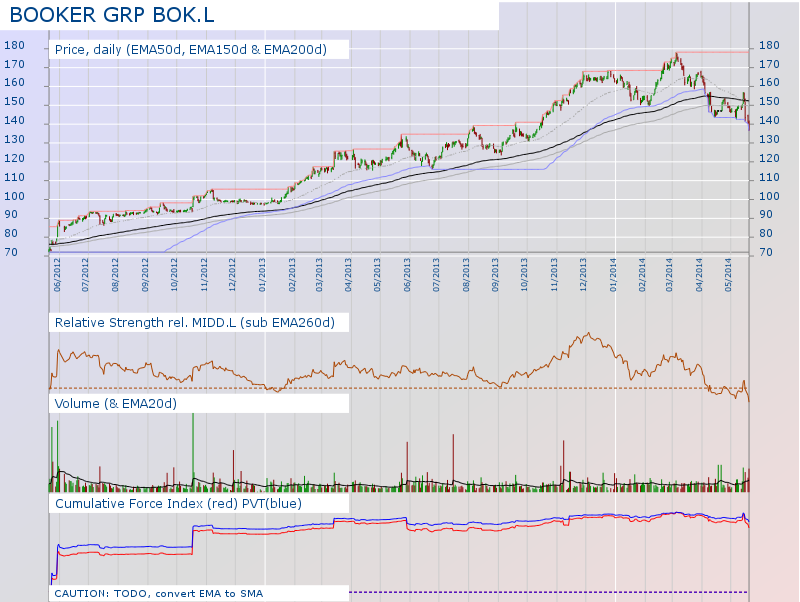Screen dimensions: 800x602
Task: Click the 08/2012 date axis label
Action: [x=115, y=275]
